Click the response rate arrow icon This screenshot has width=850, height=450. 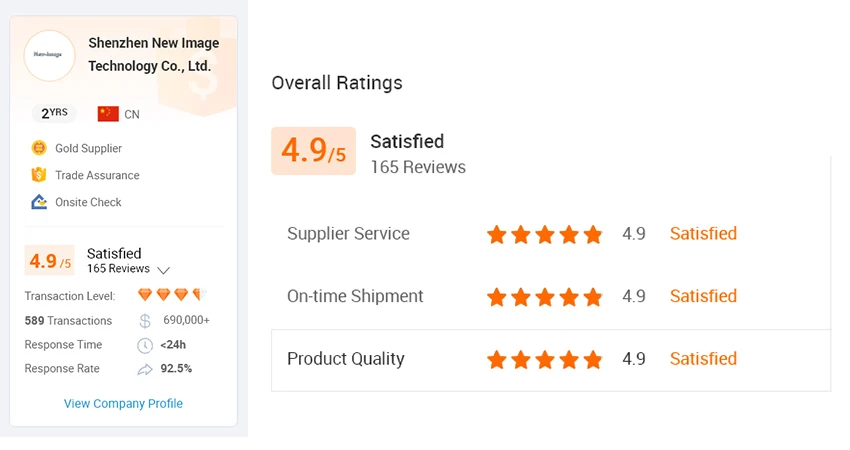(145, 369)
